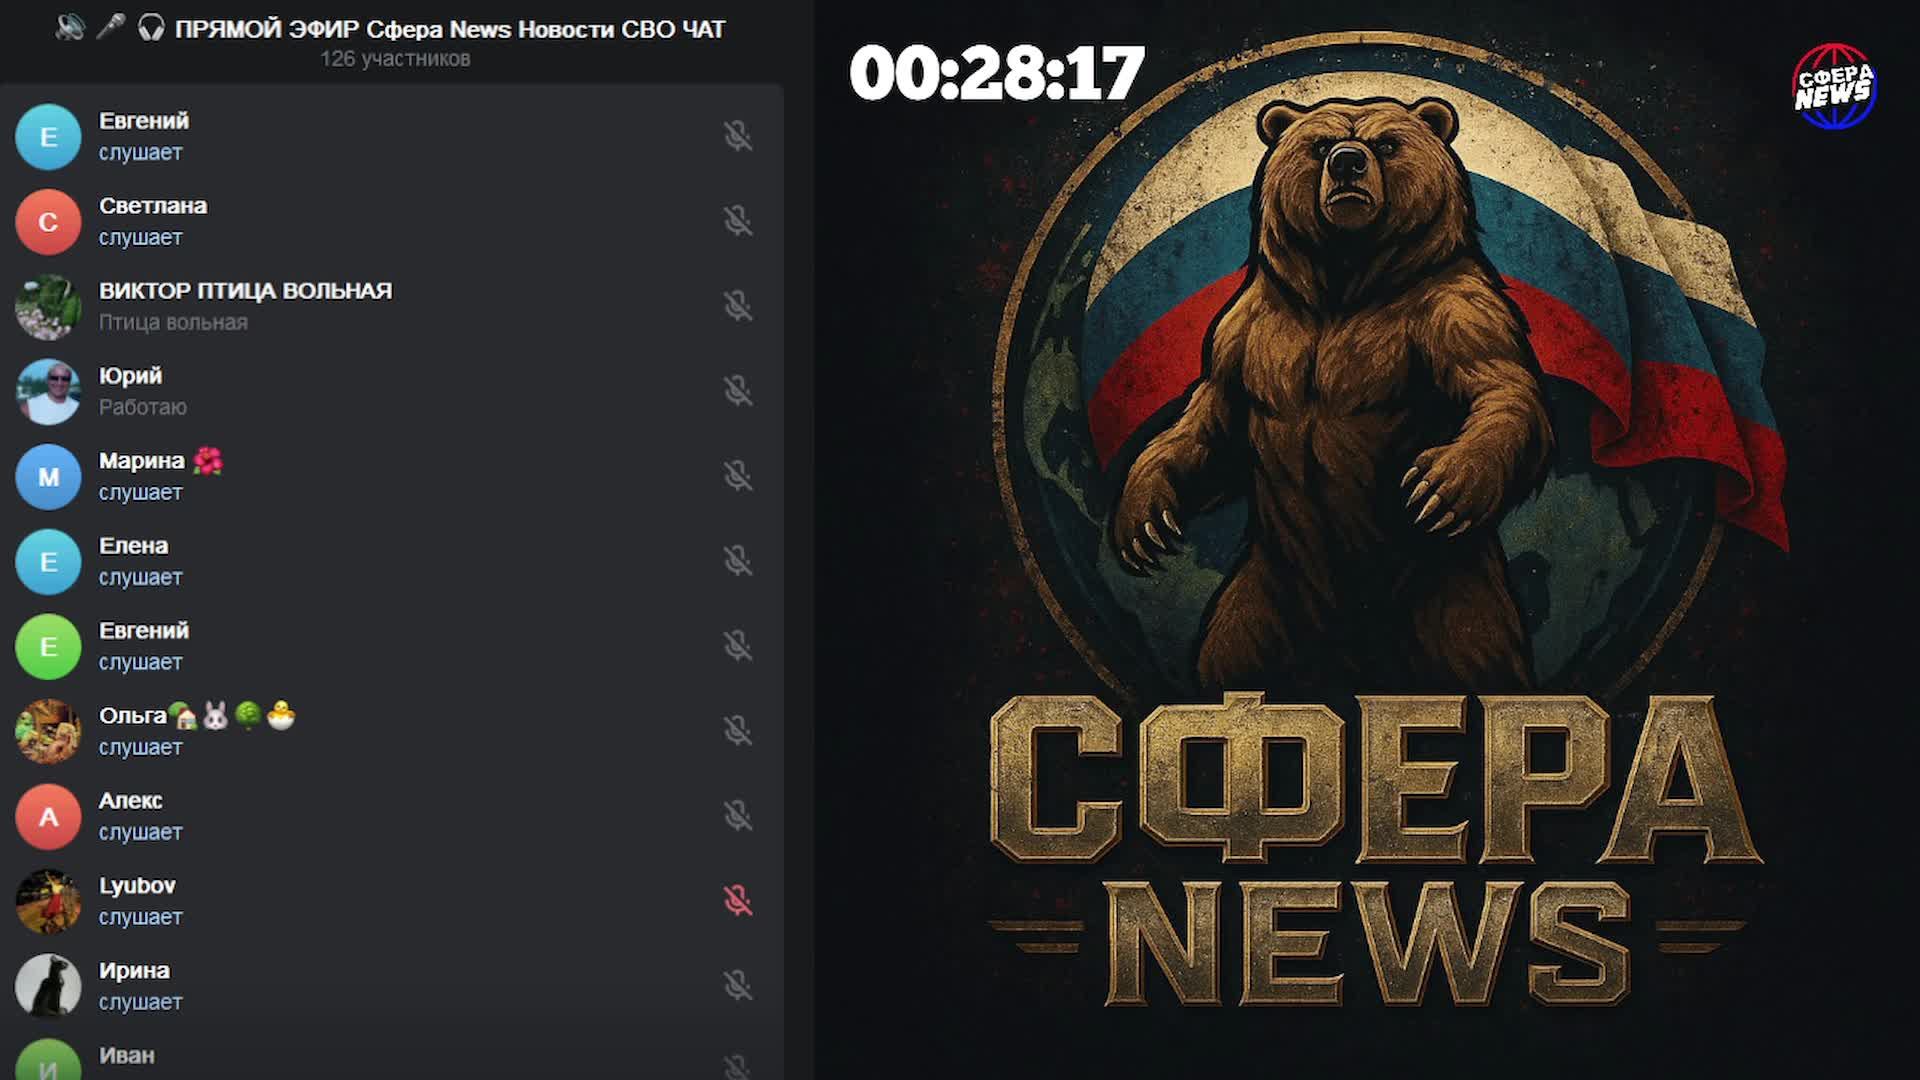Click the 00:28:17 stream timer
Viewport: 1920px width, 1080px height.
click(996, 73)
